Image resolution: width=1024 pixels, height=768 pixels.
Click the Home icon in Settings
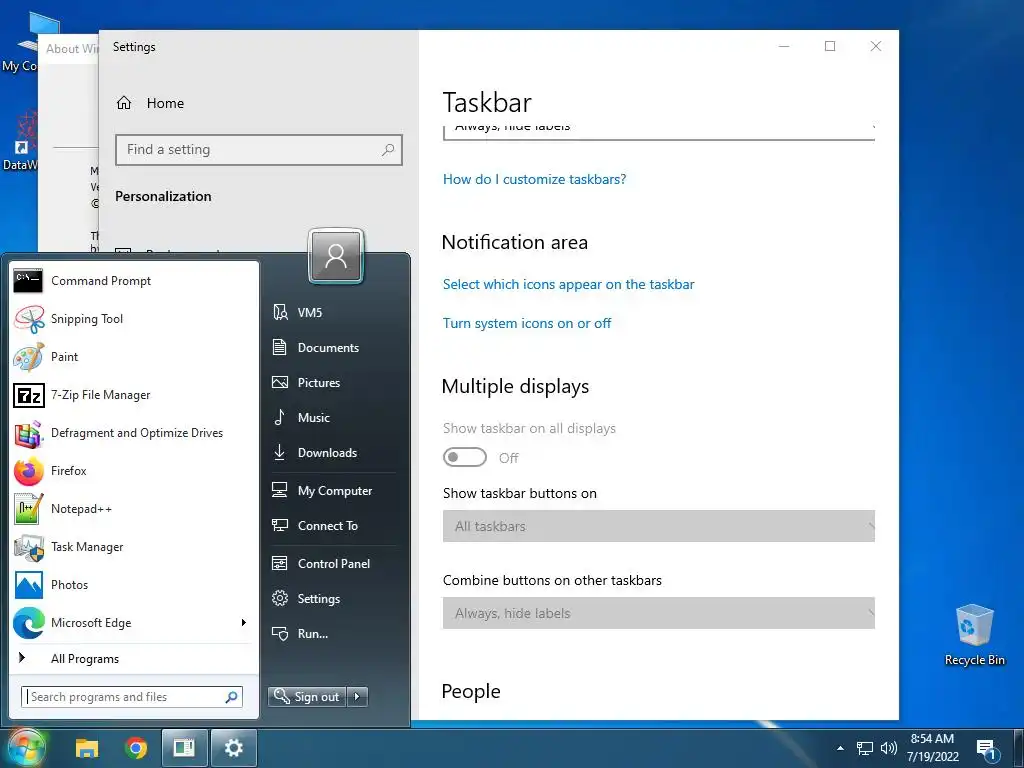pos(124,103)
